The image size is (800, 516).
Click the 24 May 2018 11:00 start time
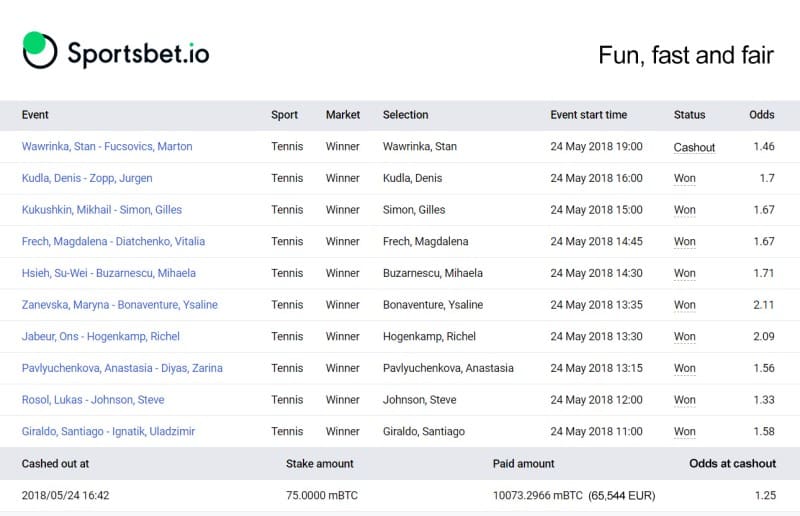[596, 431]
